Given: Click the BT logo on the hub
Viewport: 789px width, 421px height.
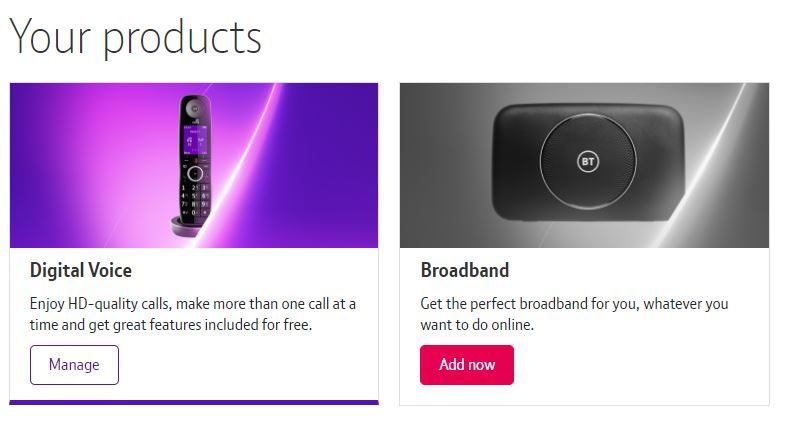Looking at the screenshot, I should (x=588, y=162).
